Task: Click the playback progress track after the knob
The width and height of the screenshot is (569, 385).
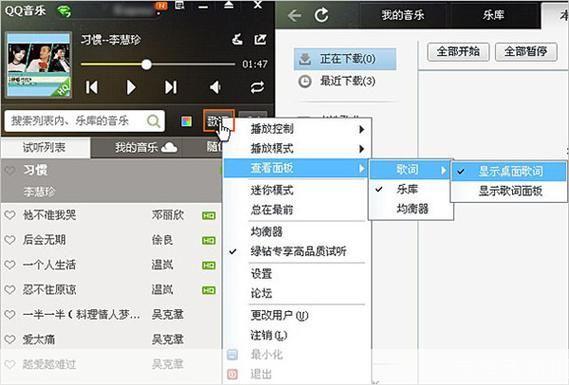Action: [x=193, y=65]
